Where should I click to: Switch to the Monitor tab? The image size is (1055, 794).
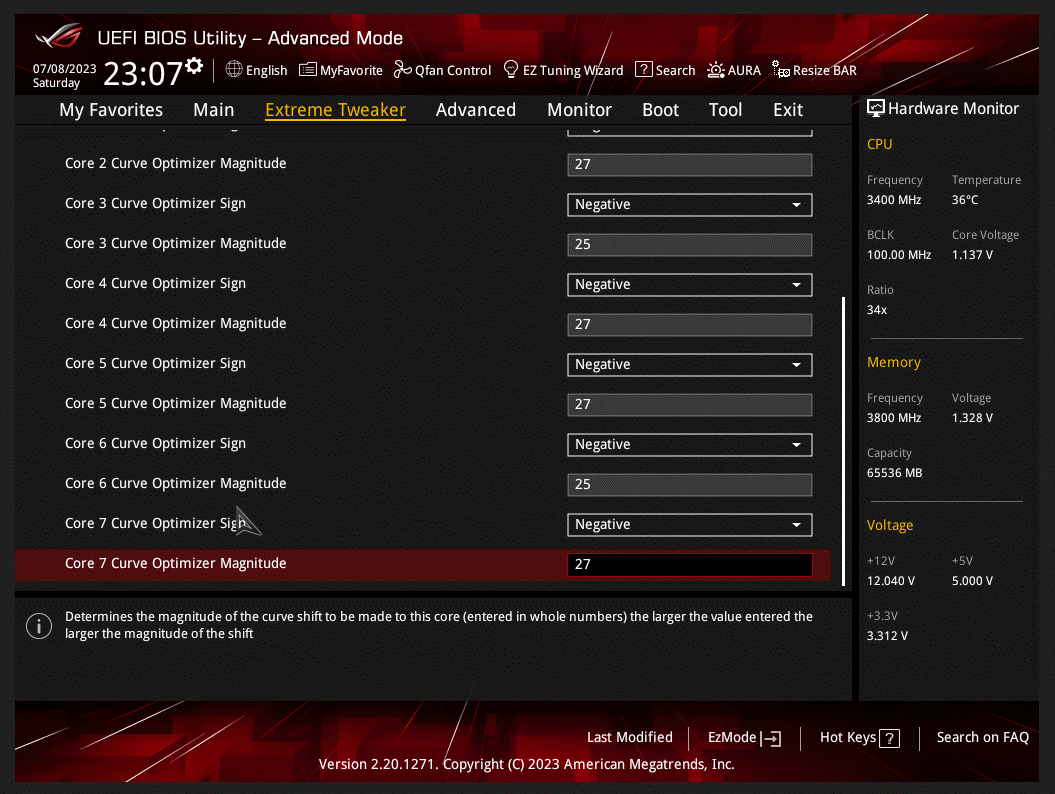point(579,110)
